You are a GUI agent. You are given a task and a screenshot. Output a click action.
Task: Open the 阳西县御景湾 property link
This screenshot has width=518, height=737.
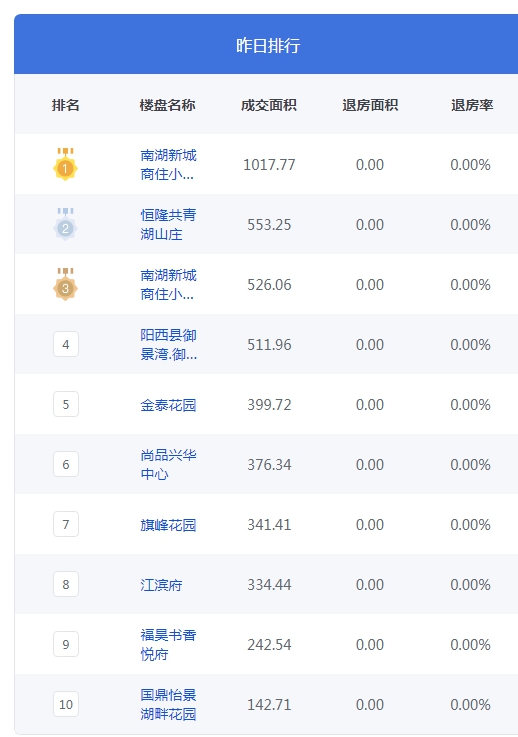168,345
